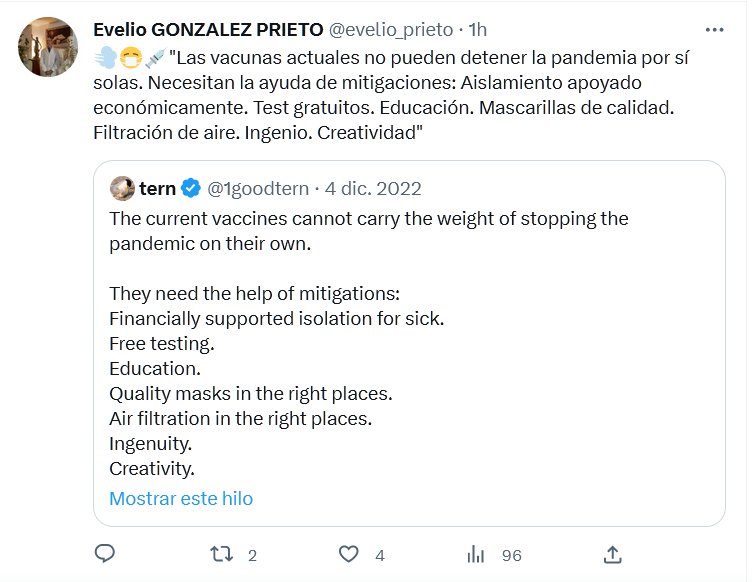Click the reply speech bubble icon
This screenshot has height=582, width=752.
[105, 553]
